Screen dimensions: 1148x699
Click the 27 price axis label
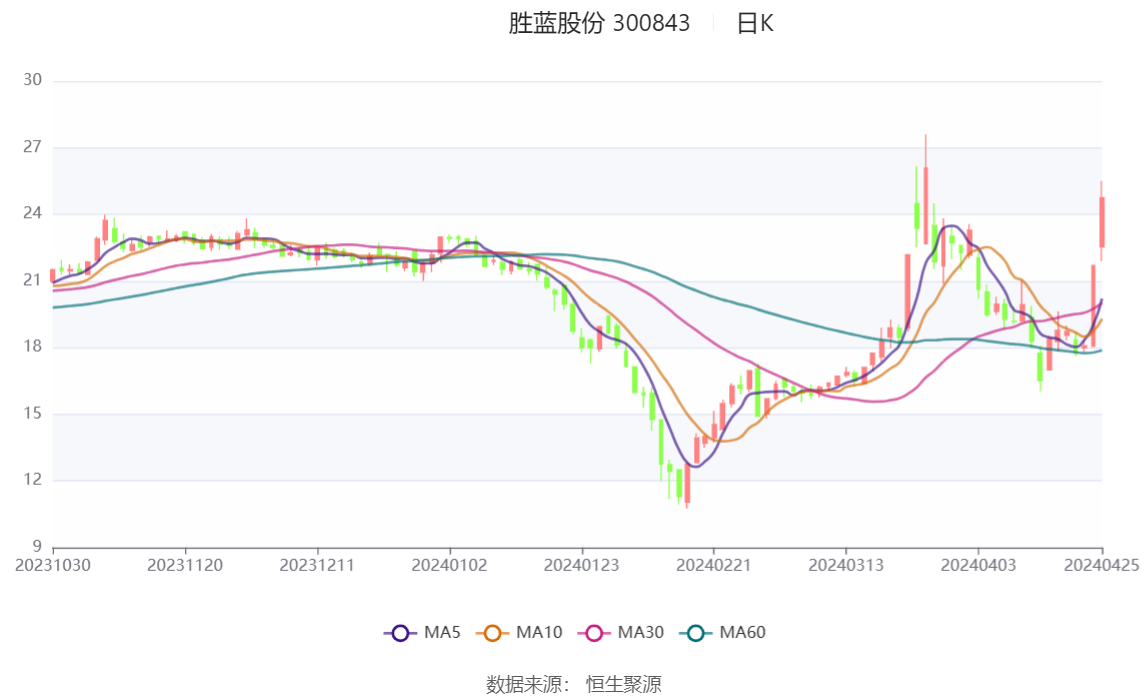[x=32, y=146]
